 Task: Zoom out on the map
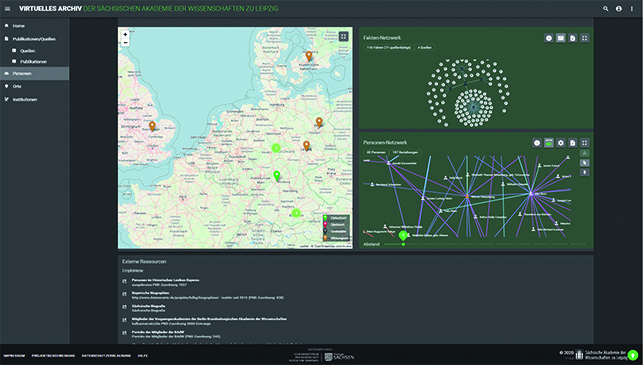point(125,42)
